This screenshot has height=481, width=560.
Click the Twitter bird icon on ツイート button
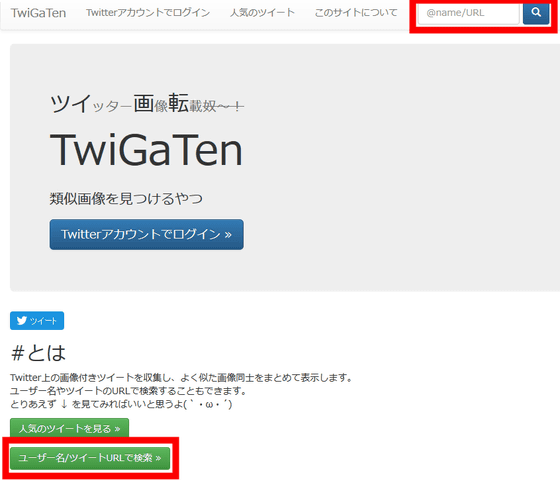(22, 321)
